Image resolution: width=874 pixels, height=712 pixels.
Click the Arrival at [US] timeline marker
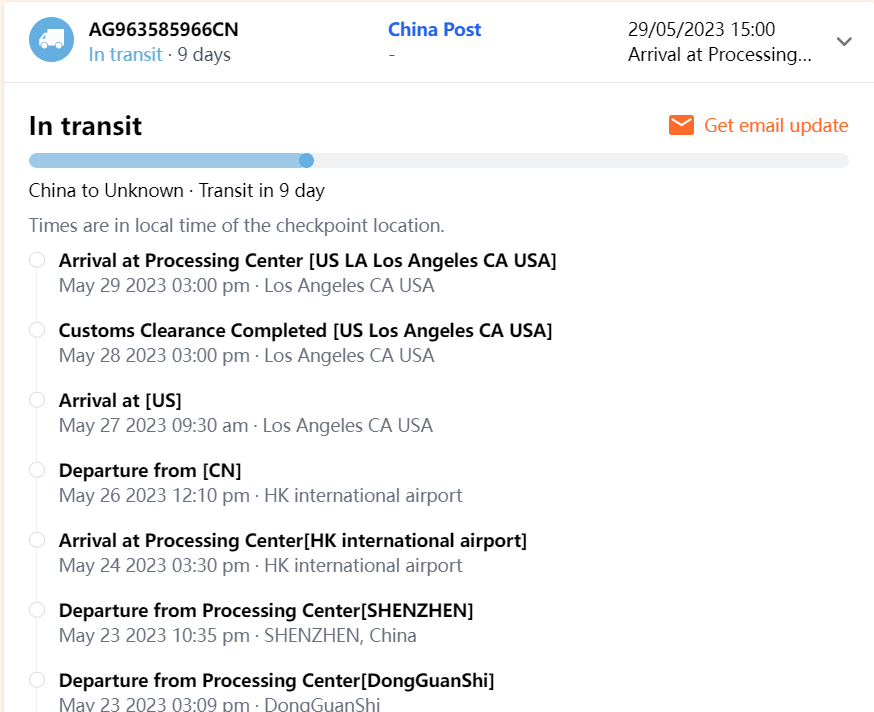click(37, 400)
